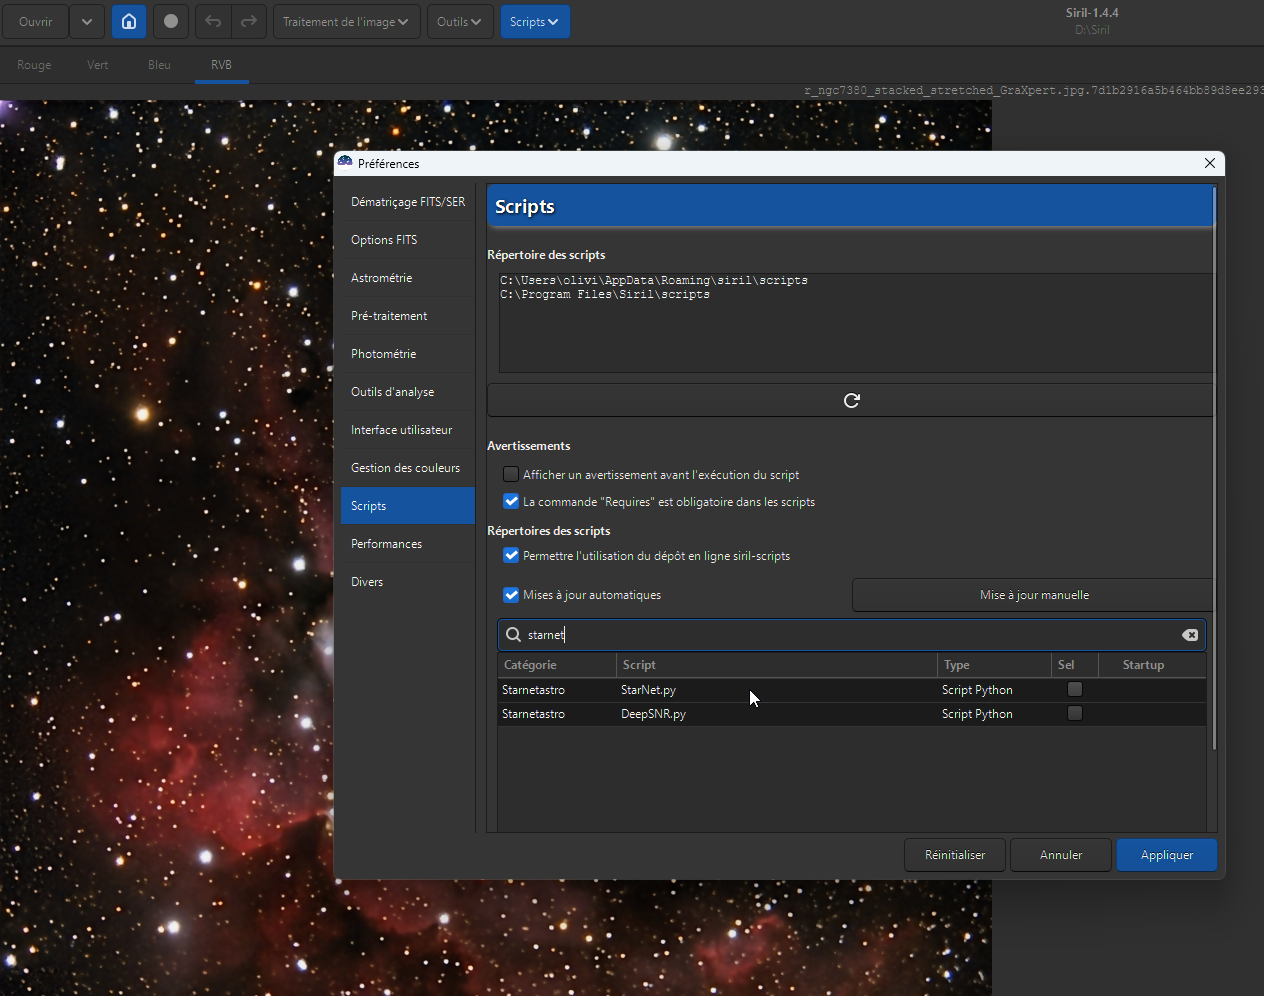Click the Annuler button
1264x996 pixels.
[1061, 855]
